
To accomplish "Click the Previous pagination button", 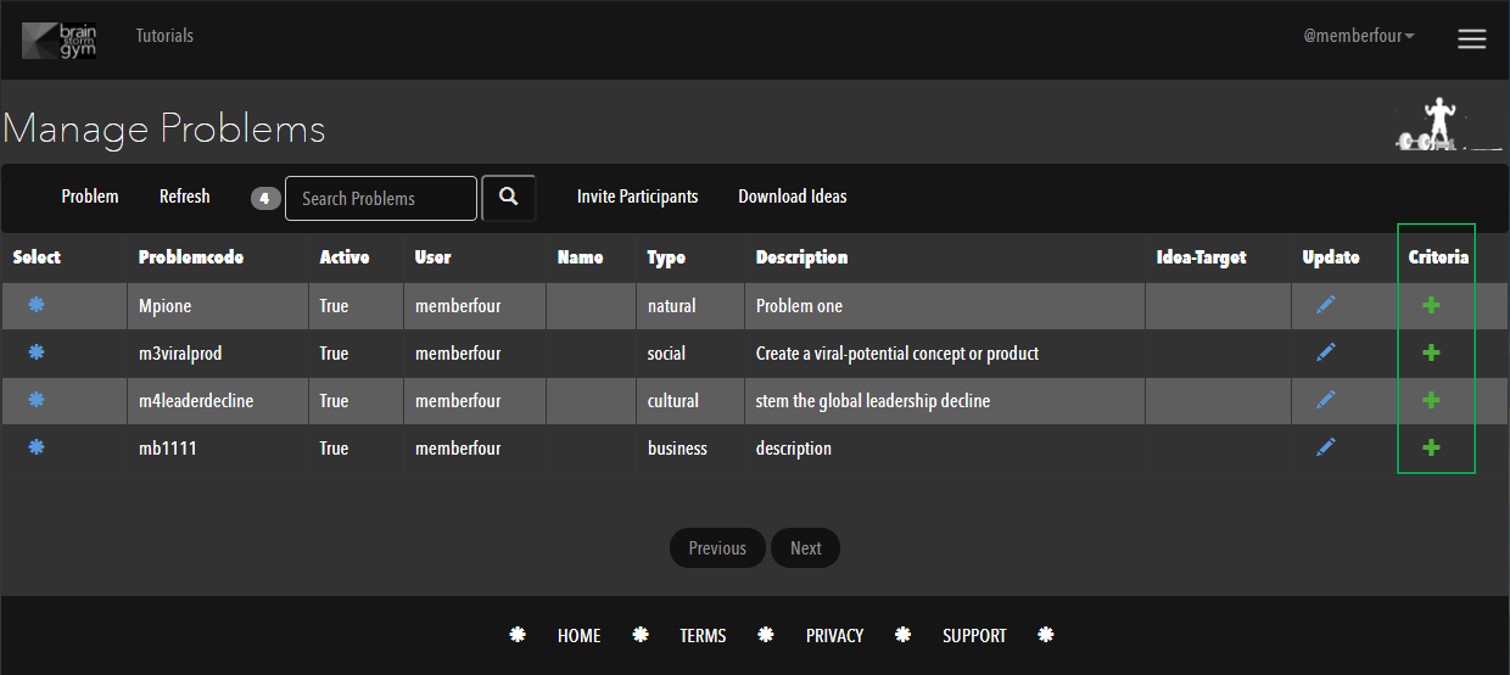I will coord(717,548).
